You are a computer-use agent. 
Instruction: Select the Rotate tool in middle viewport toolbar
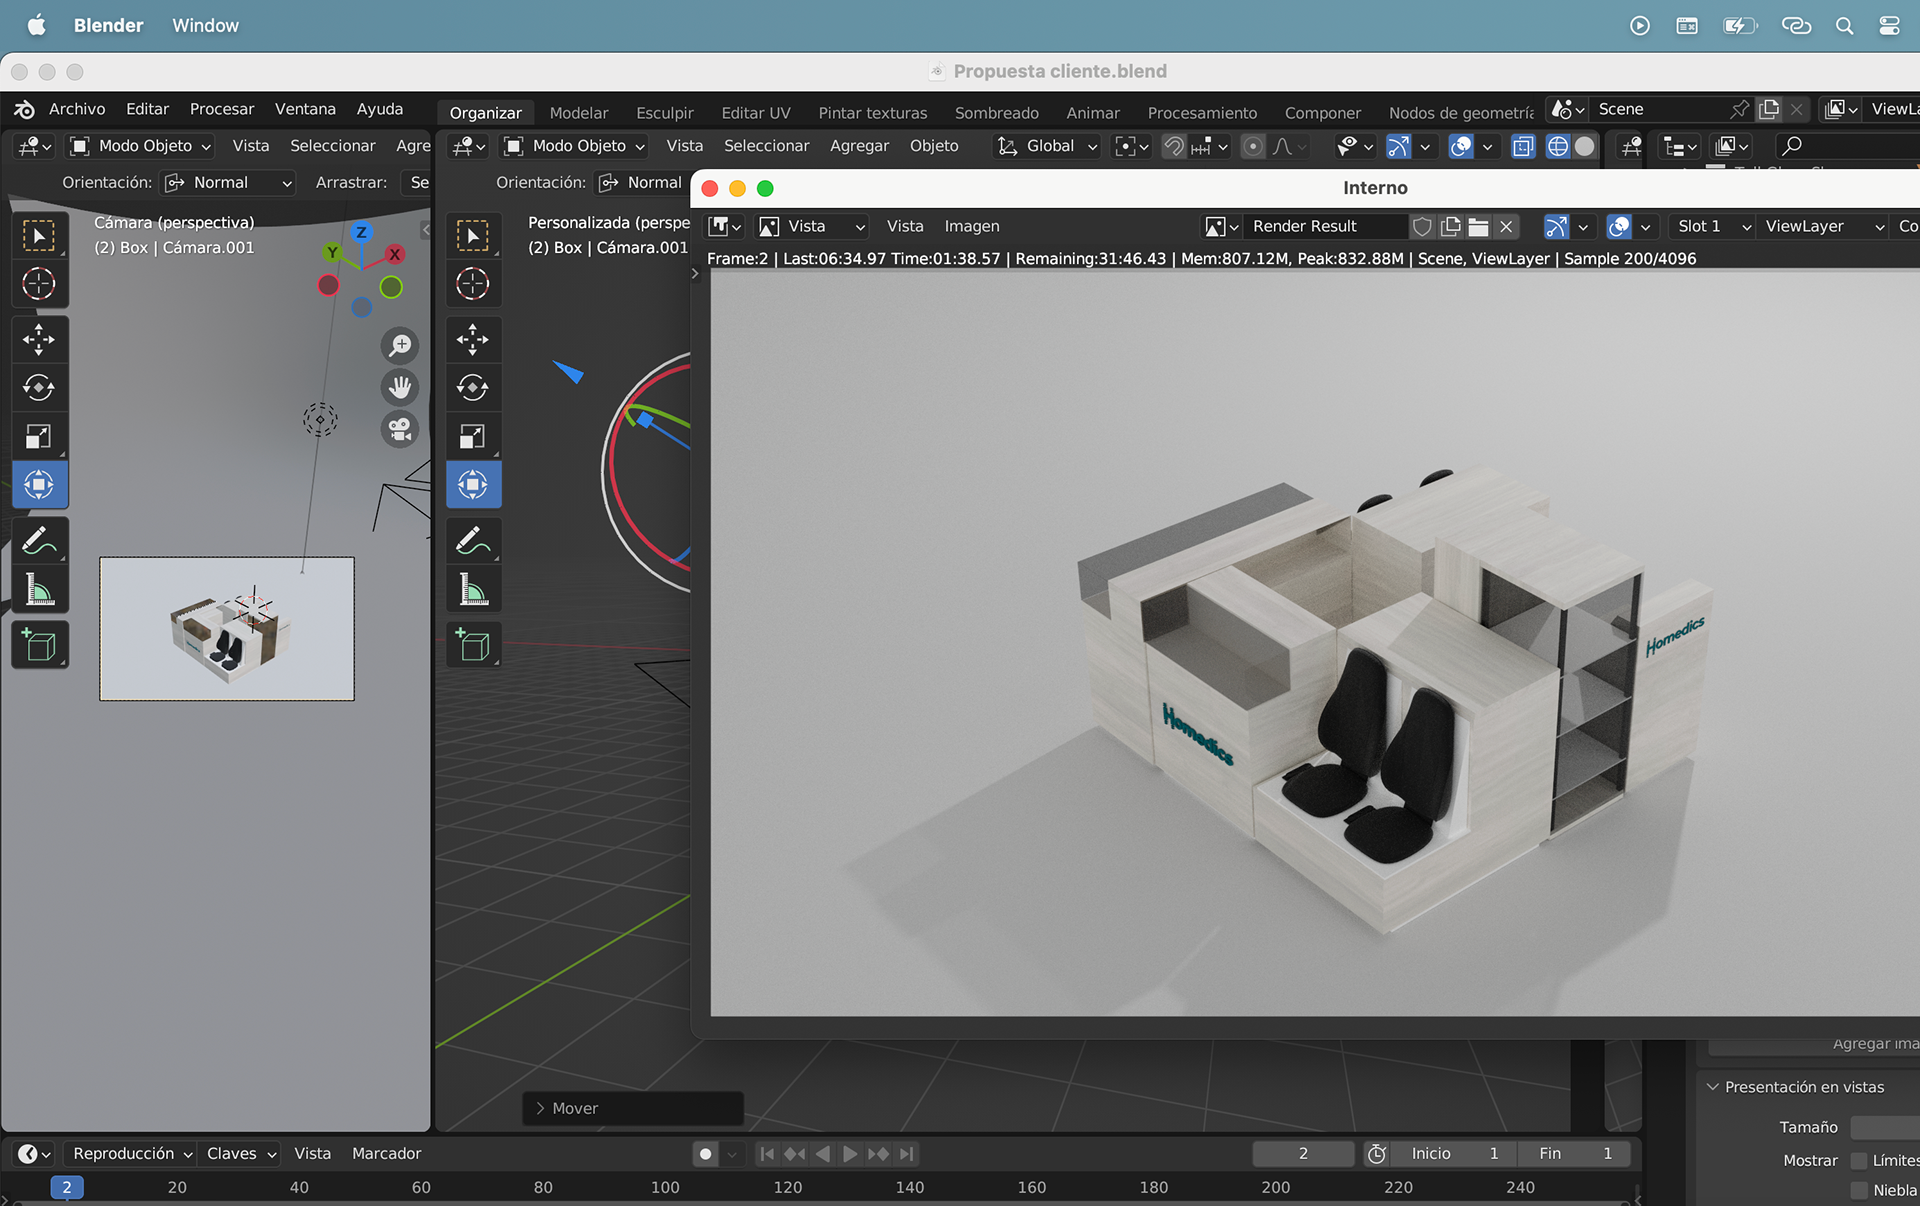(473, 387)
